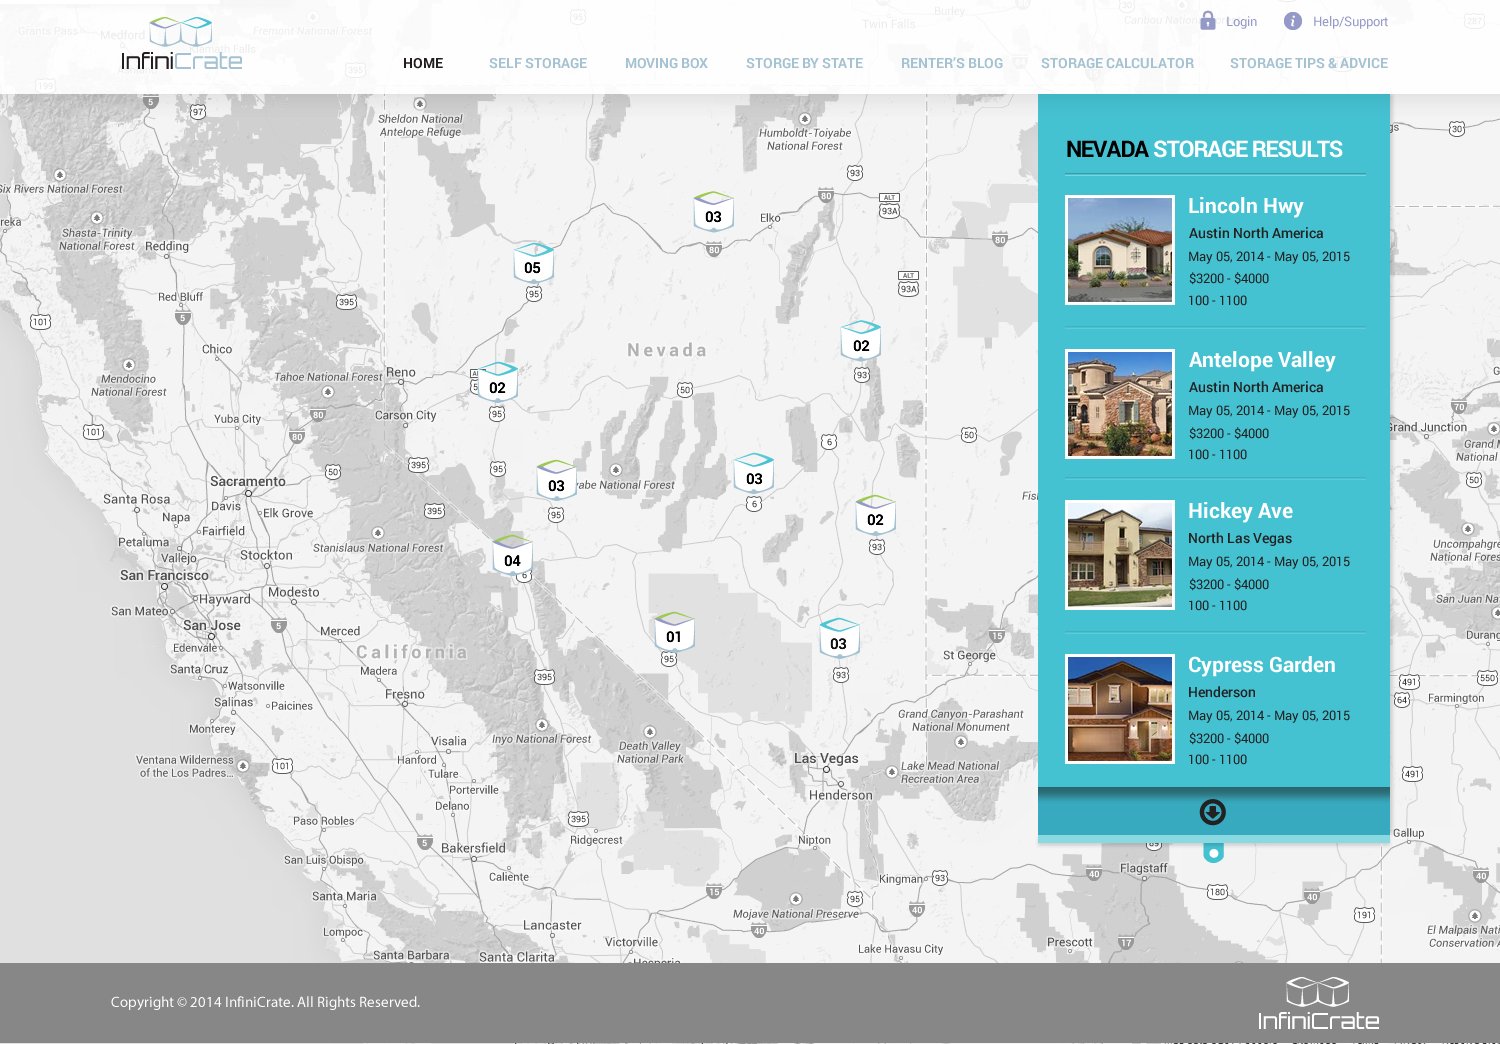Open STORGE BY STATE menu item
Viewport: 1500px width, 1044px height.
[804, 63]
